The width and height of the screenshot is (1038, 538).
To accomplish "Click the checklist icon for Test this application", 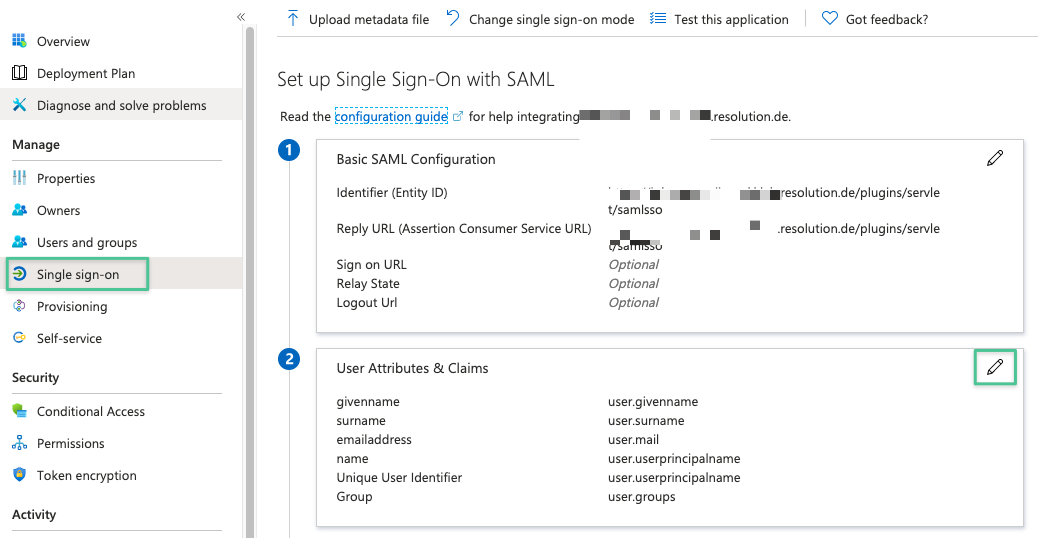I will [658, 19].
